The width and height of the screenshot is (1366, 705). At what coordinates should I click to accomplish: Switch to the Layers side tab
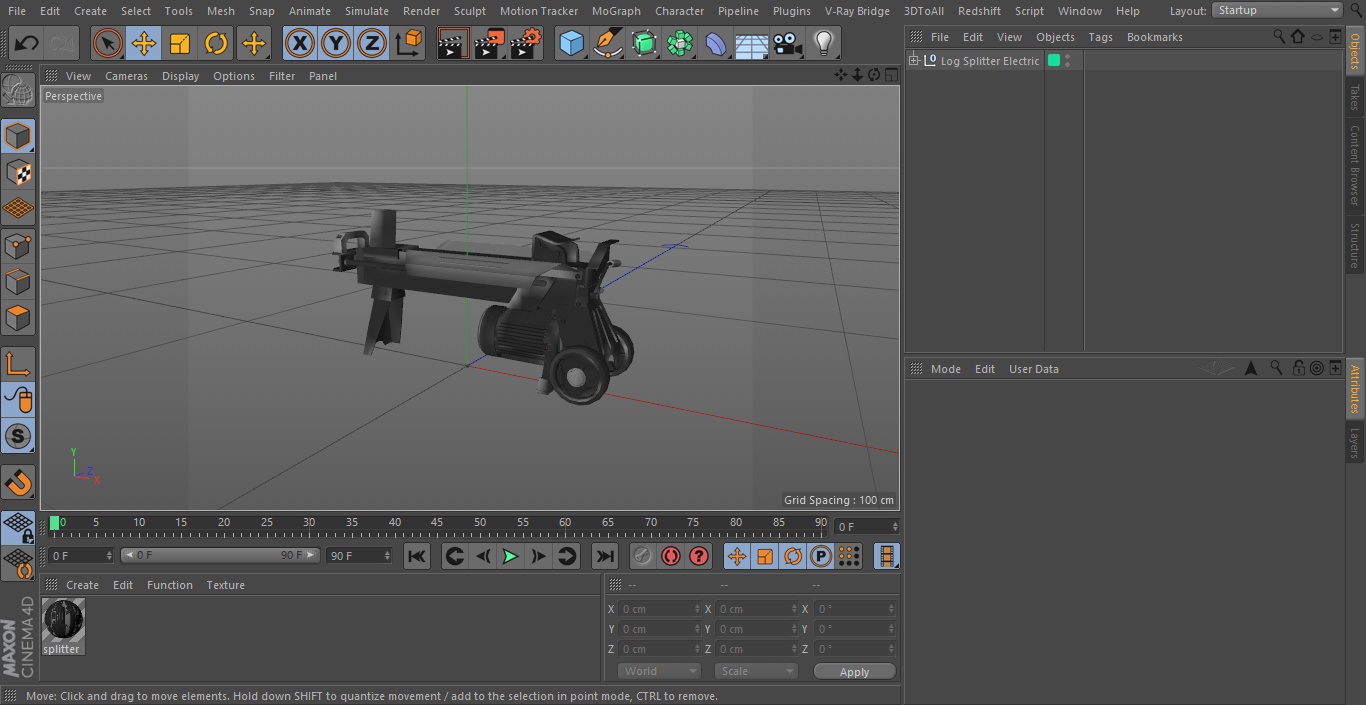tap(1355, 442)
